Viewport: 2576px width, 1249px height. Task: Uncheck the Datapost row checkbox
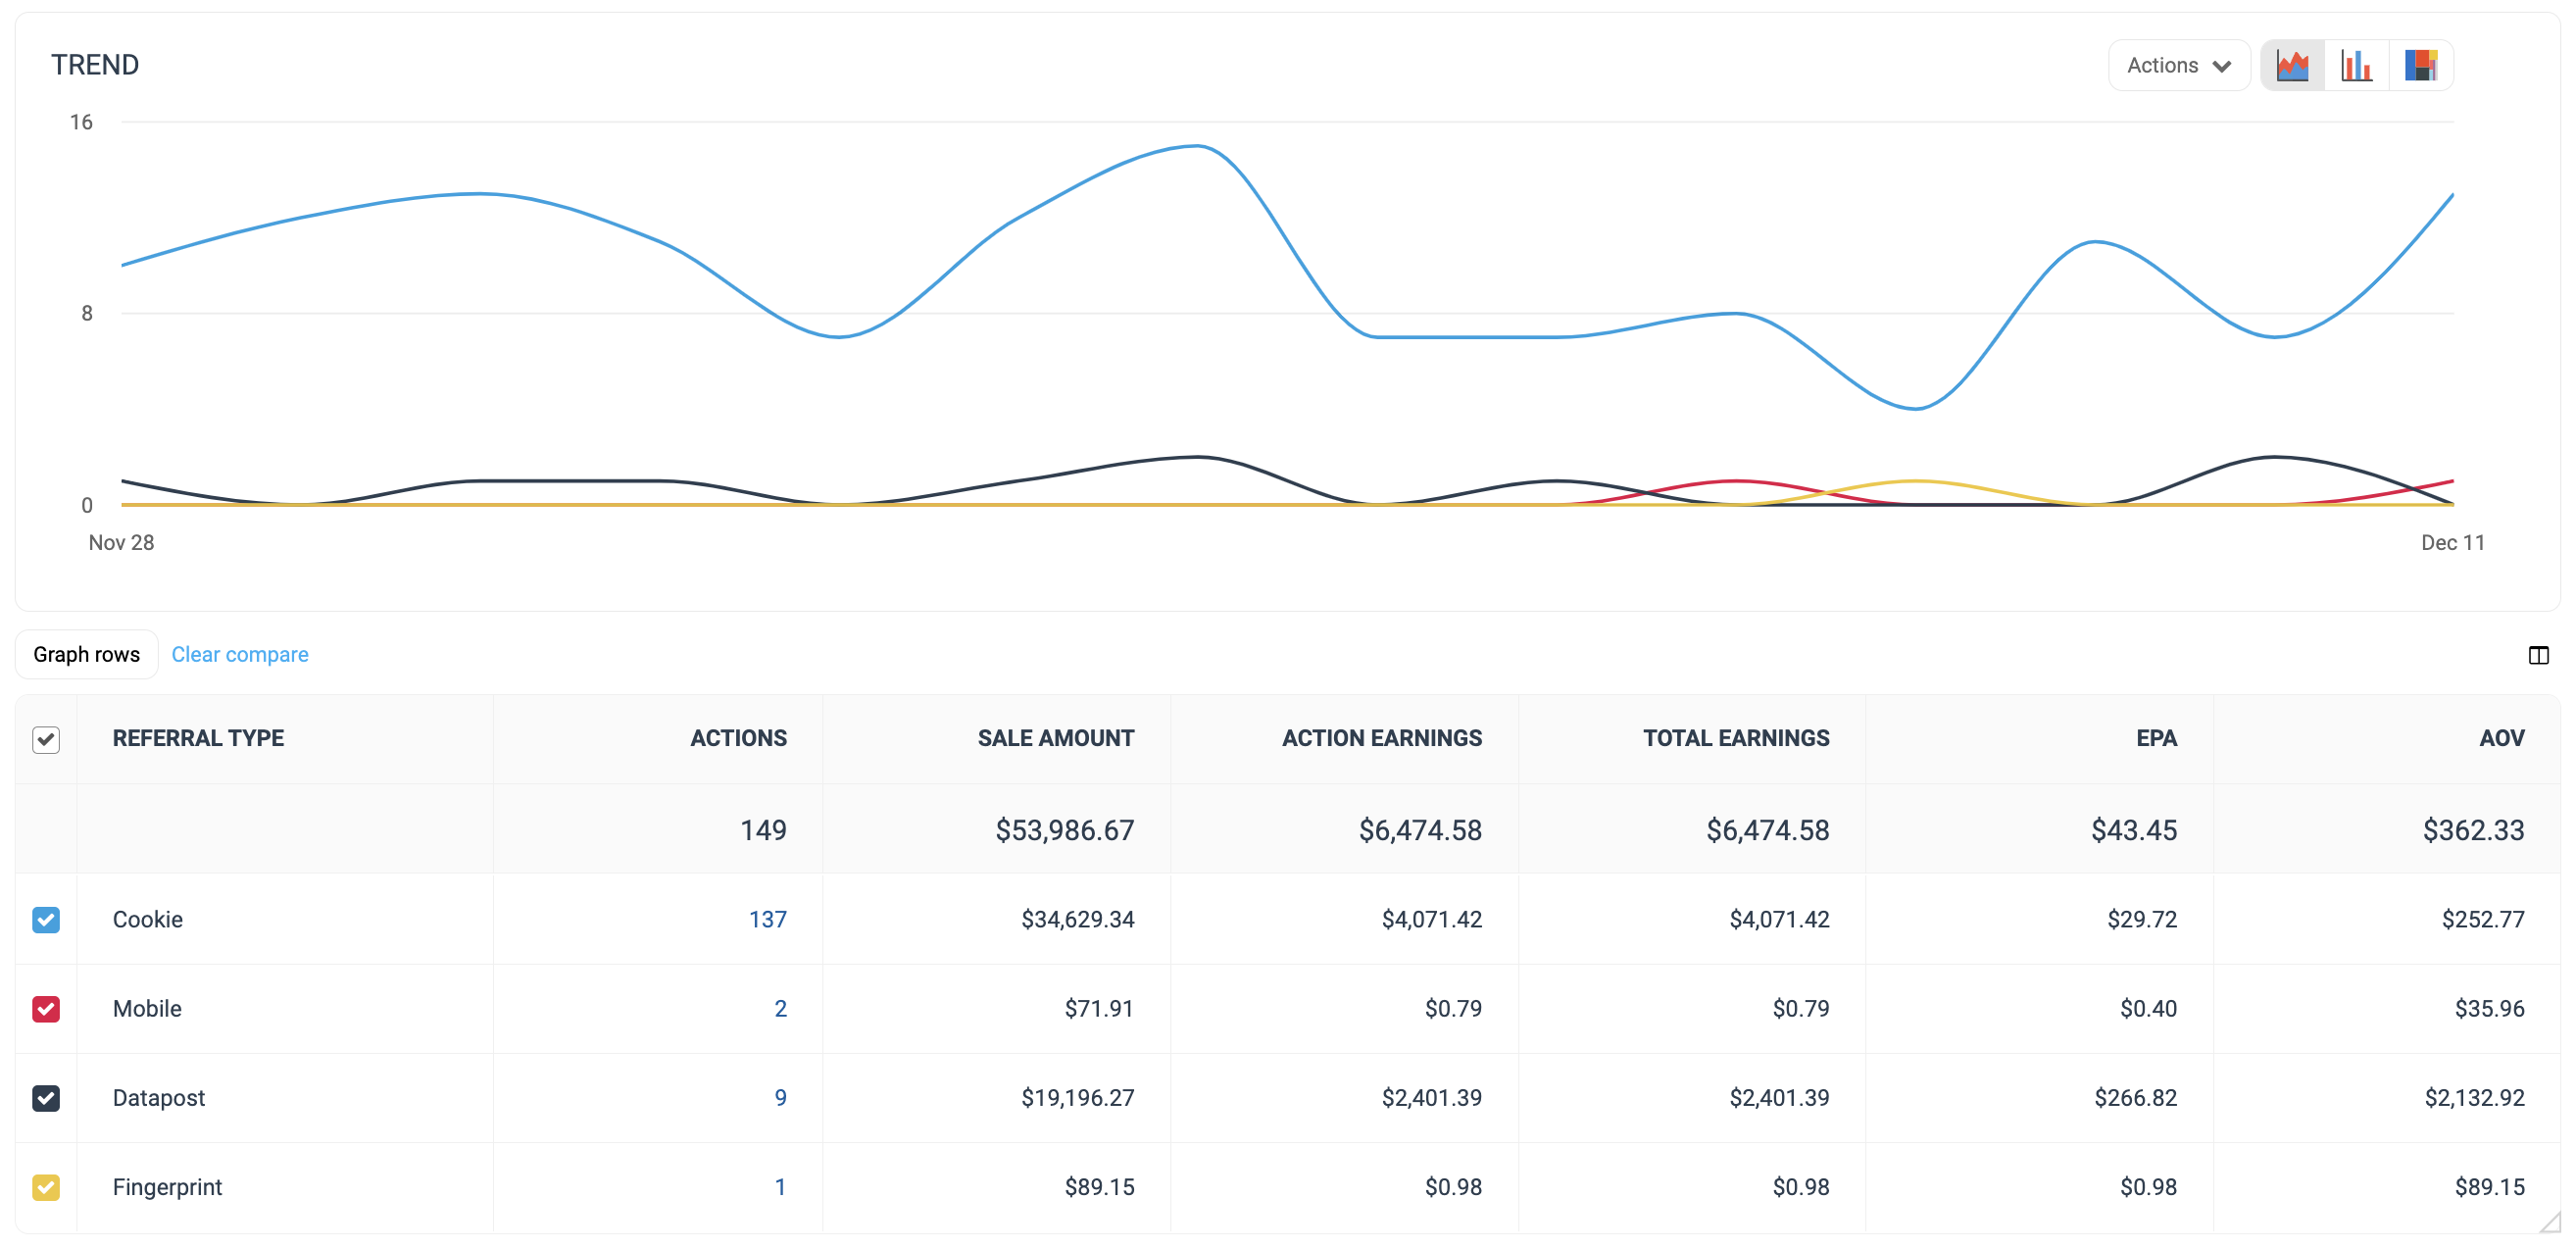point(46,1097)
